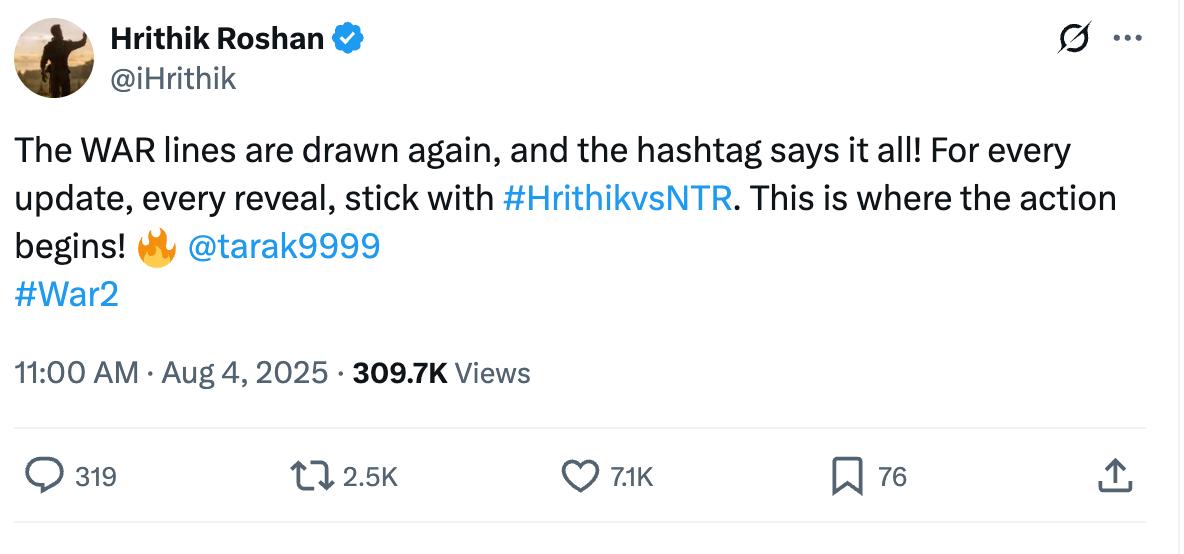This screenshot has height=554, width=1184.
Task: Click the reply speech bubble icon
Action: coord(44,476)
